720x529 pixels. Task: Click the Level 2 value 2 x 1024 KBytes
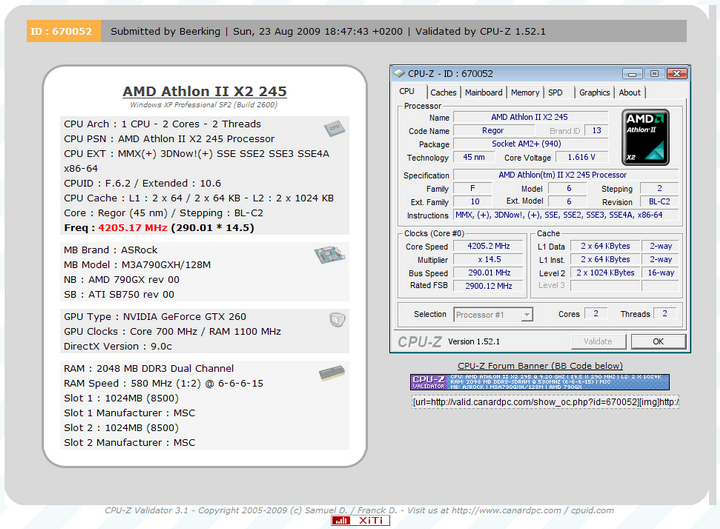[605, 273]
